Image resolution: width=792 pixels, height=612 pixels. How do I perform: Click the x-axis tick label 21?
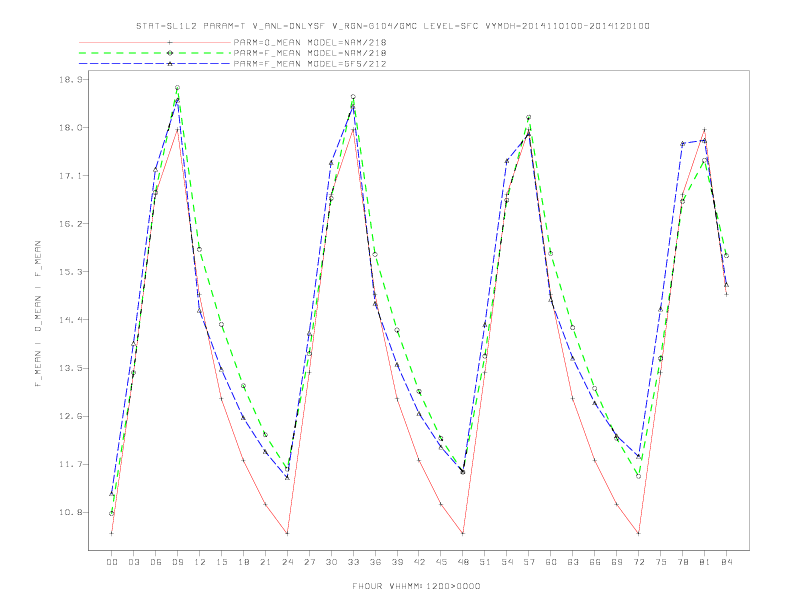tap(265, 562)
